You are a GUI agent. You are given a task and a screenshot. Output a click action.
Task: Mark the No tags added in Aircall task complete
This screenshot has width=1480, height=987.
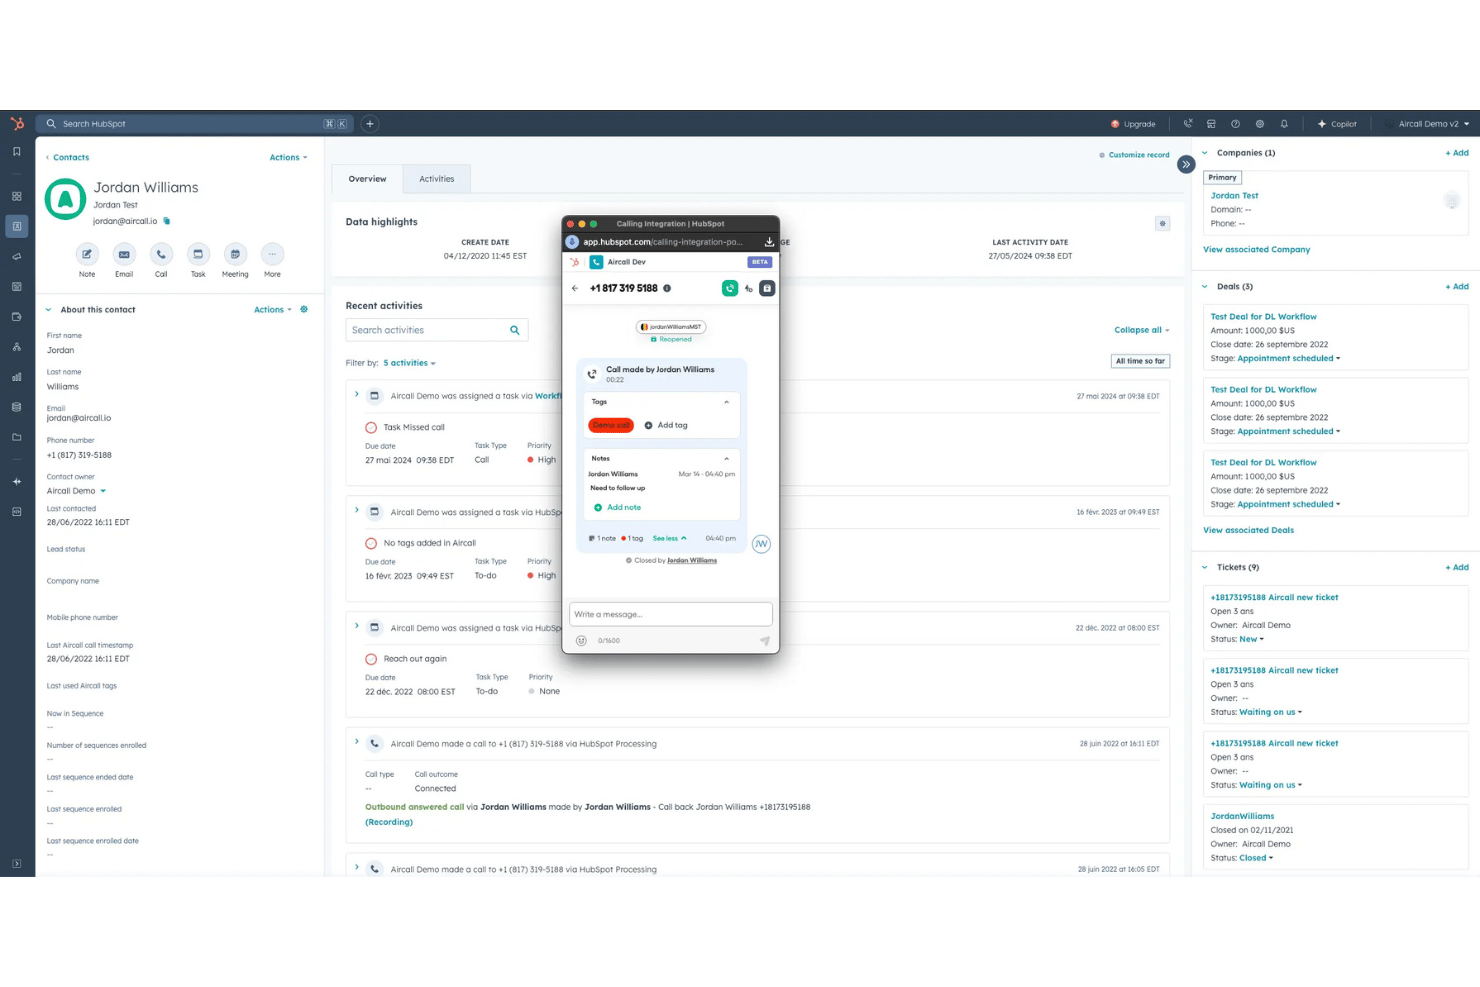tap(371, 543)
